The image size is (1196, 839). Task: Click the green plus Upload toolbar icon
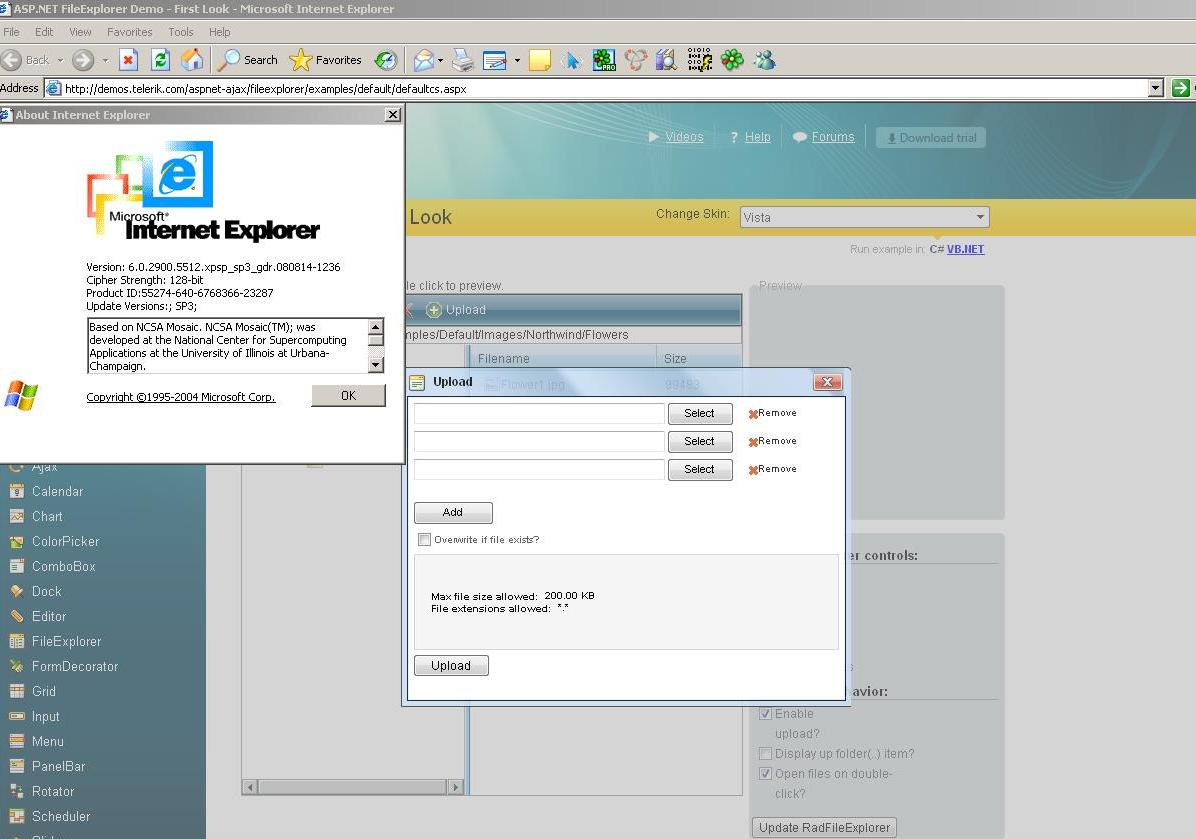pyautogui.click(x=434, y=310)
